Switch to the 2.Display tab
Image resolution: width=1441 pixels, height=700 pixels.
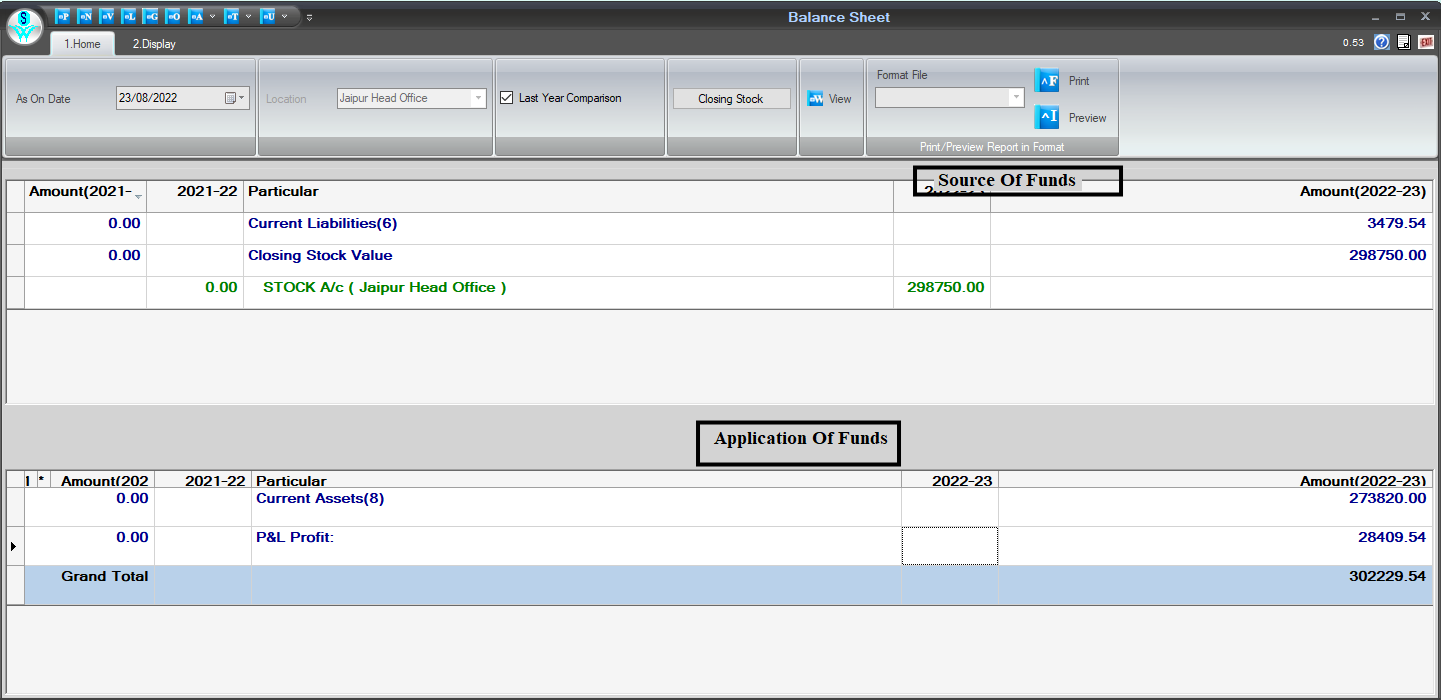pos(154,44)
